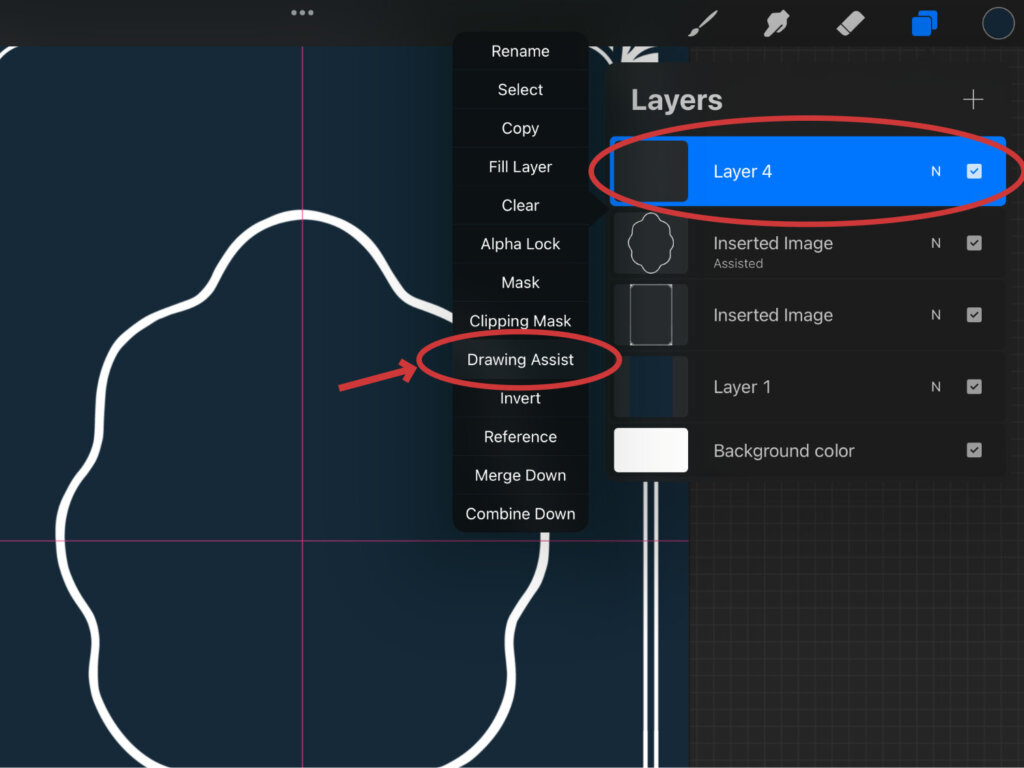
Task: Click the Rename option
Action: pyautogui.click(x=520, y=51)
